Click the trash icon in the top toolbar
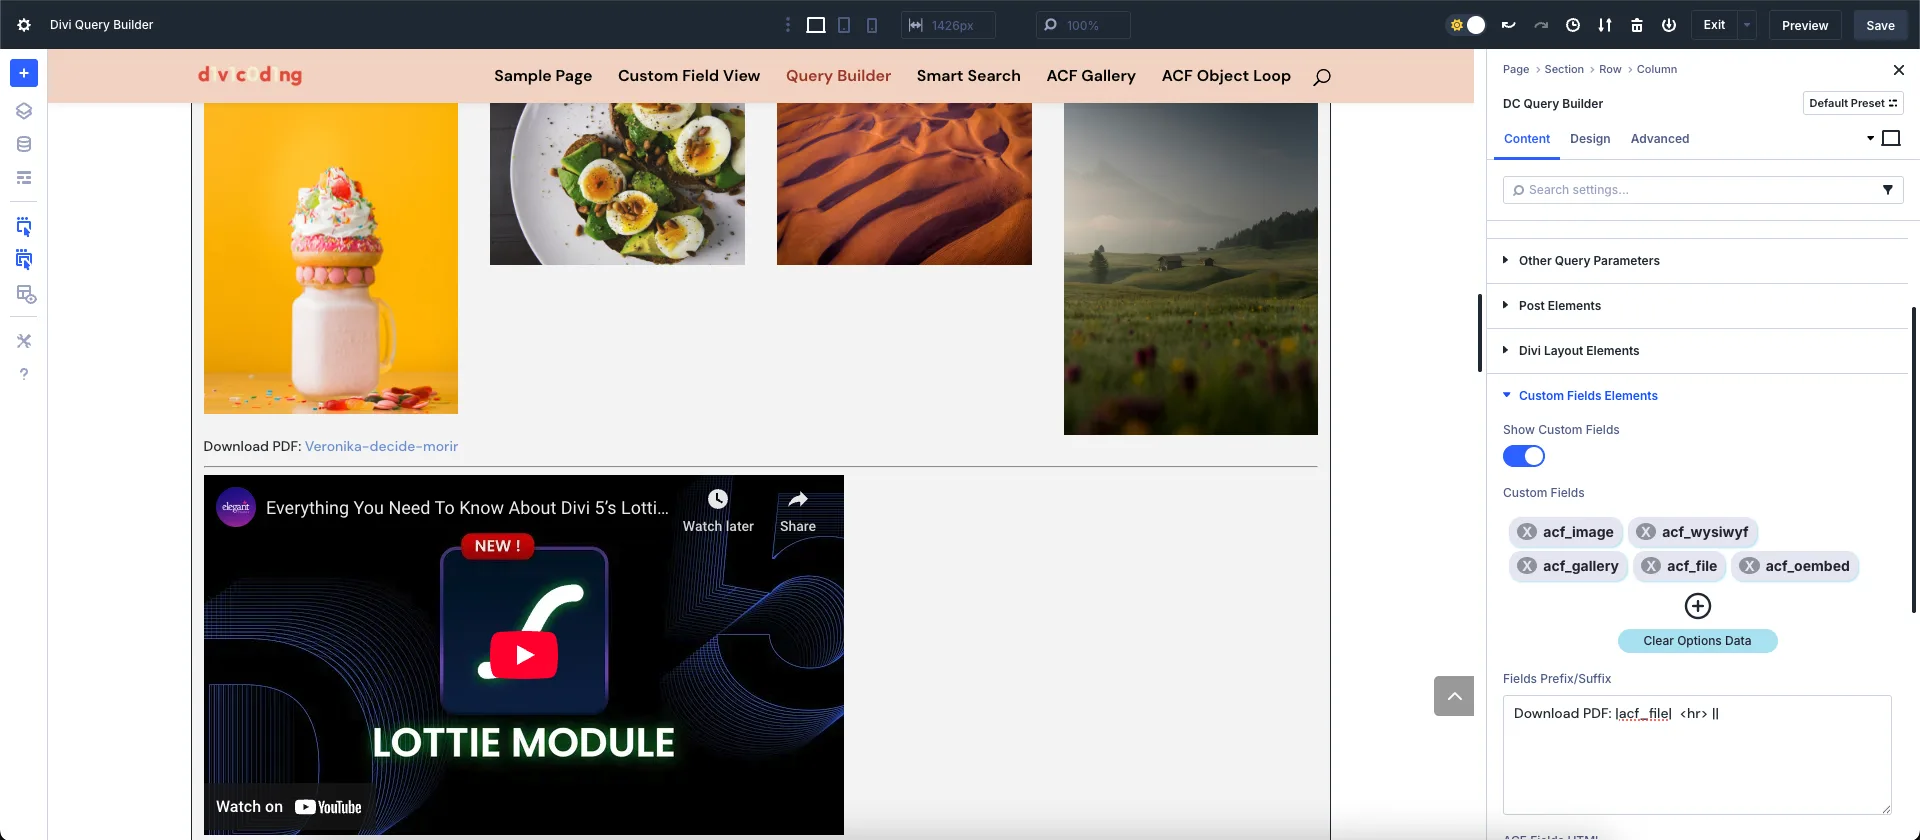This screenshot has height=840, width=1920. [x=1637, y=25]
